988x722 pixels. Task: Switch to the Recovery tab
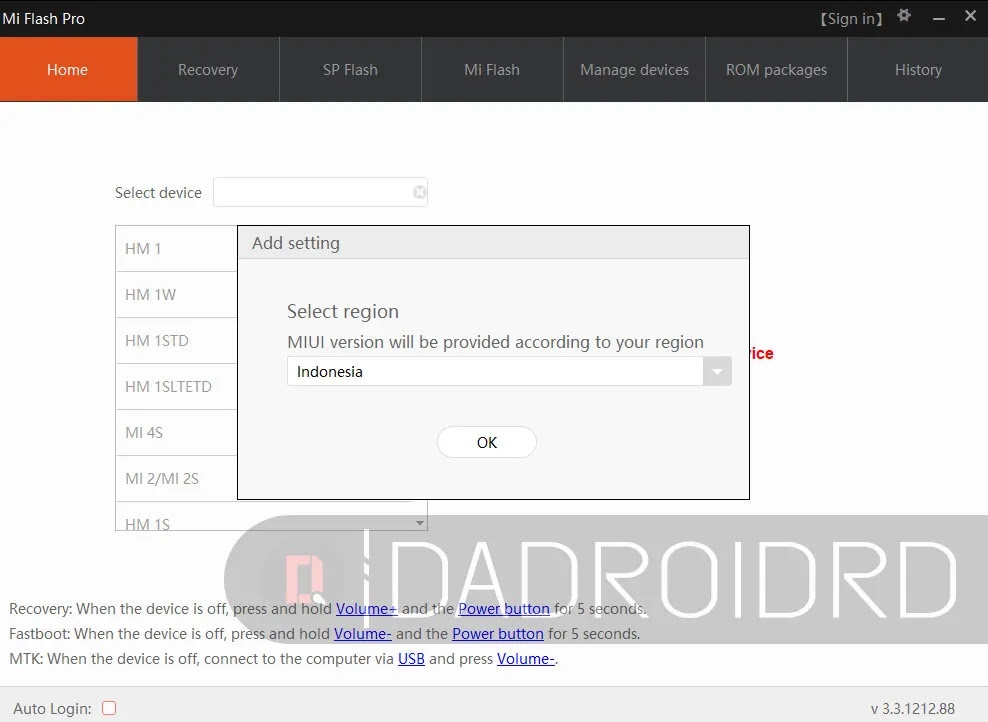(x=207, y=69)
